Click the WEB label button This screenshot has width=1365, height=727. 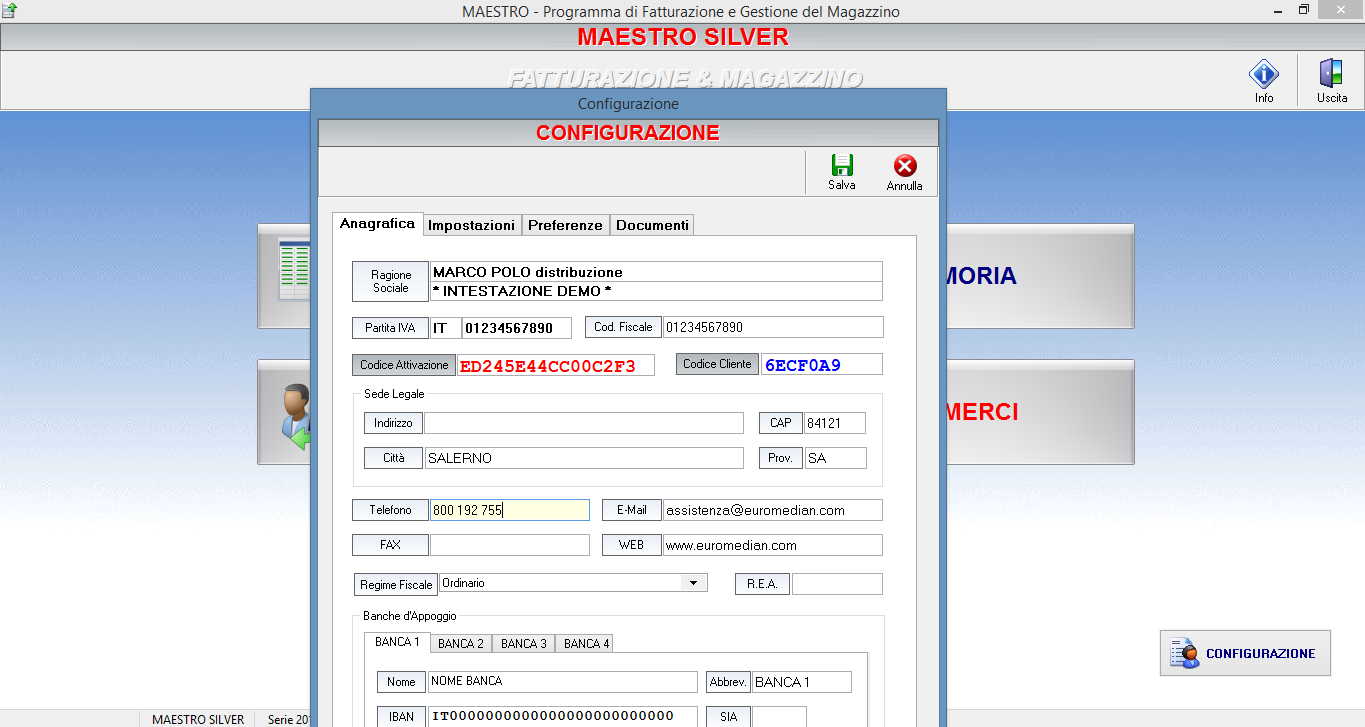631,545
